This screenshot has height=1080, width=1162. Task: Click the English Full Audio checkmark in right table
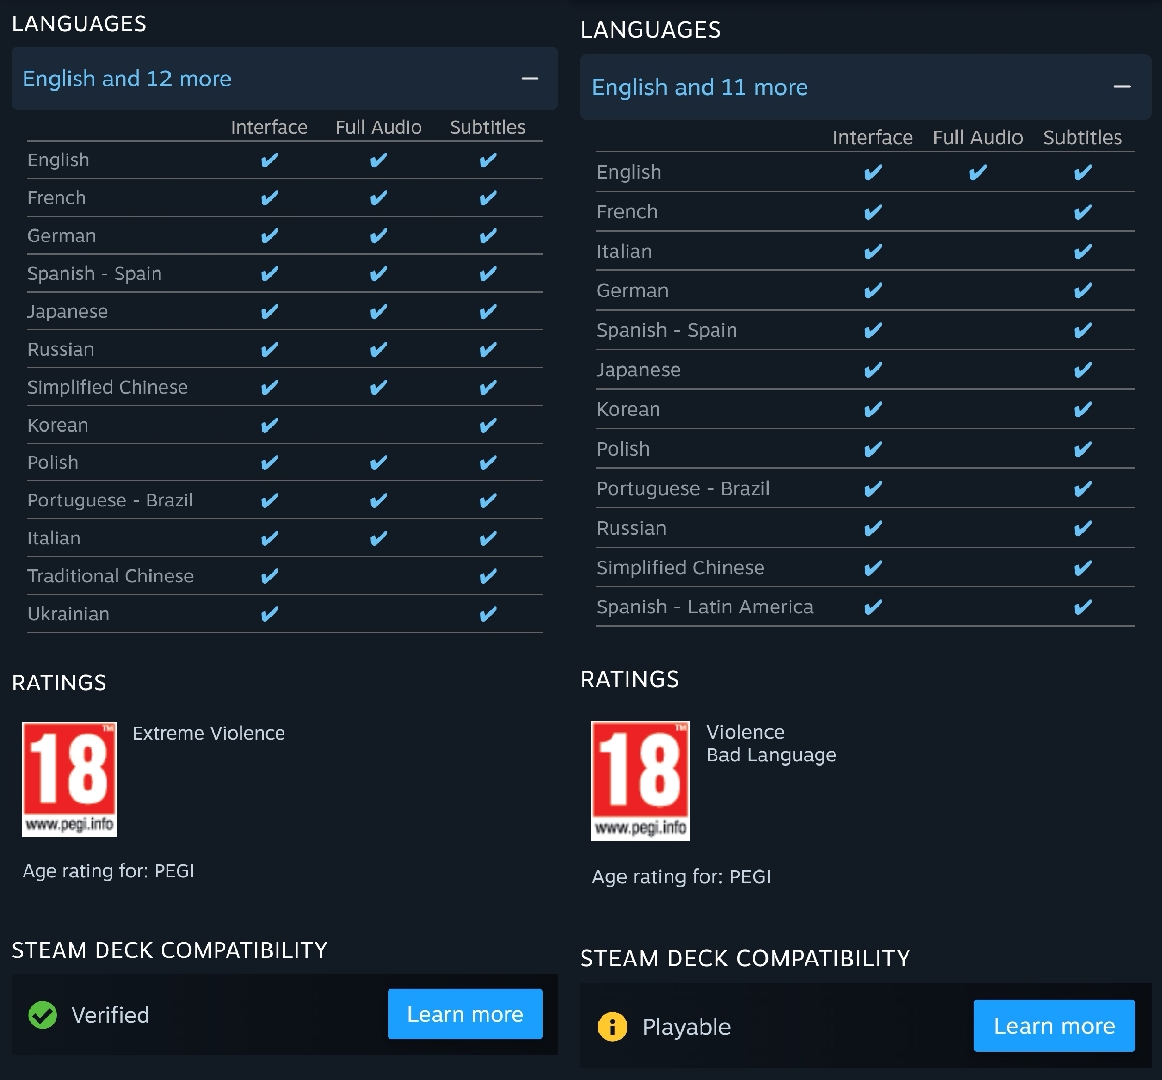[x=978, y=173]
